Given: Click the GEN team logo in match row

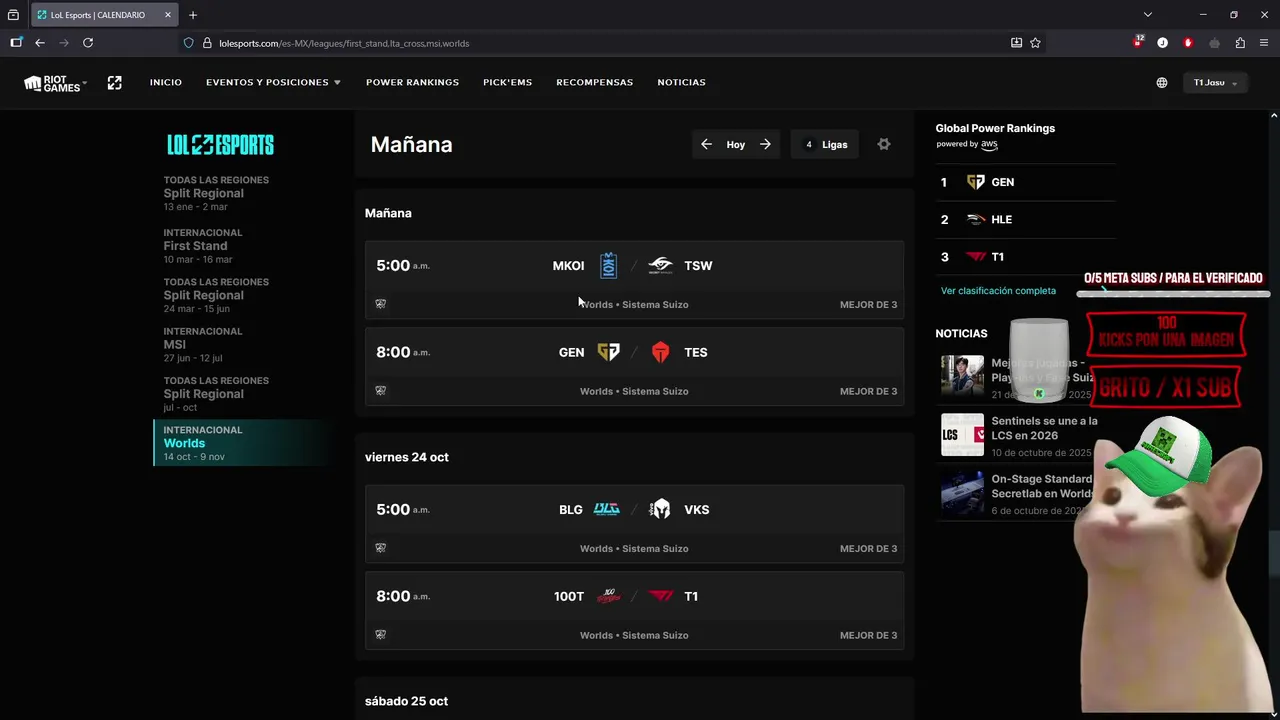Looking at the screenshot, I should 608,352.
